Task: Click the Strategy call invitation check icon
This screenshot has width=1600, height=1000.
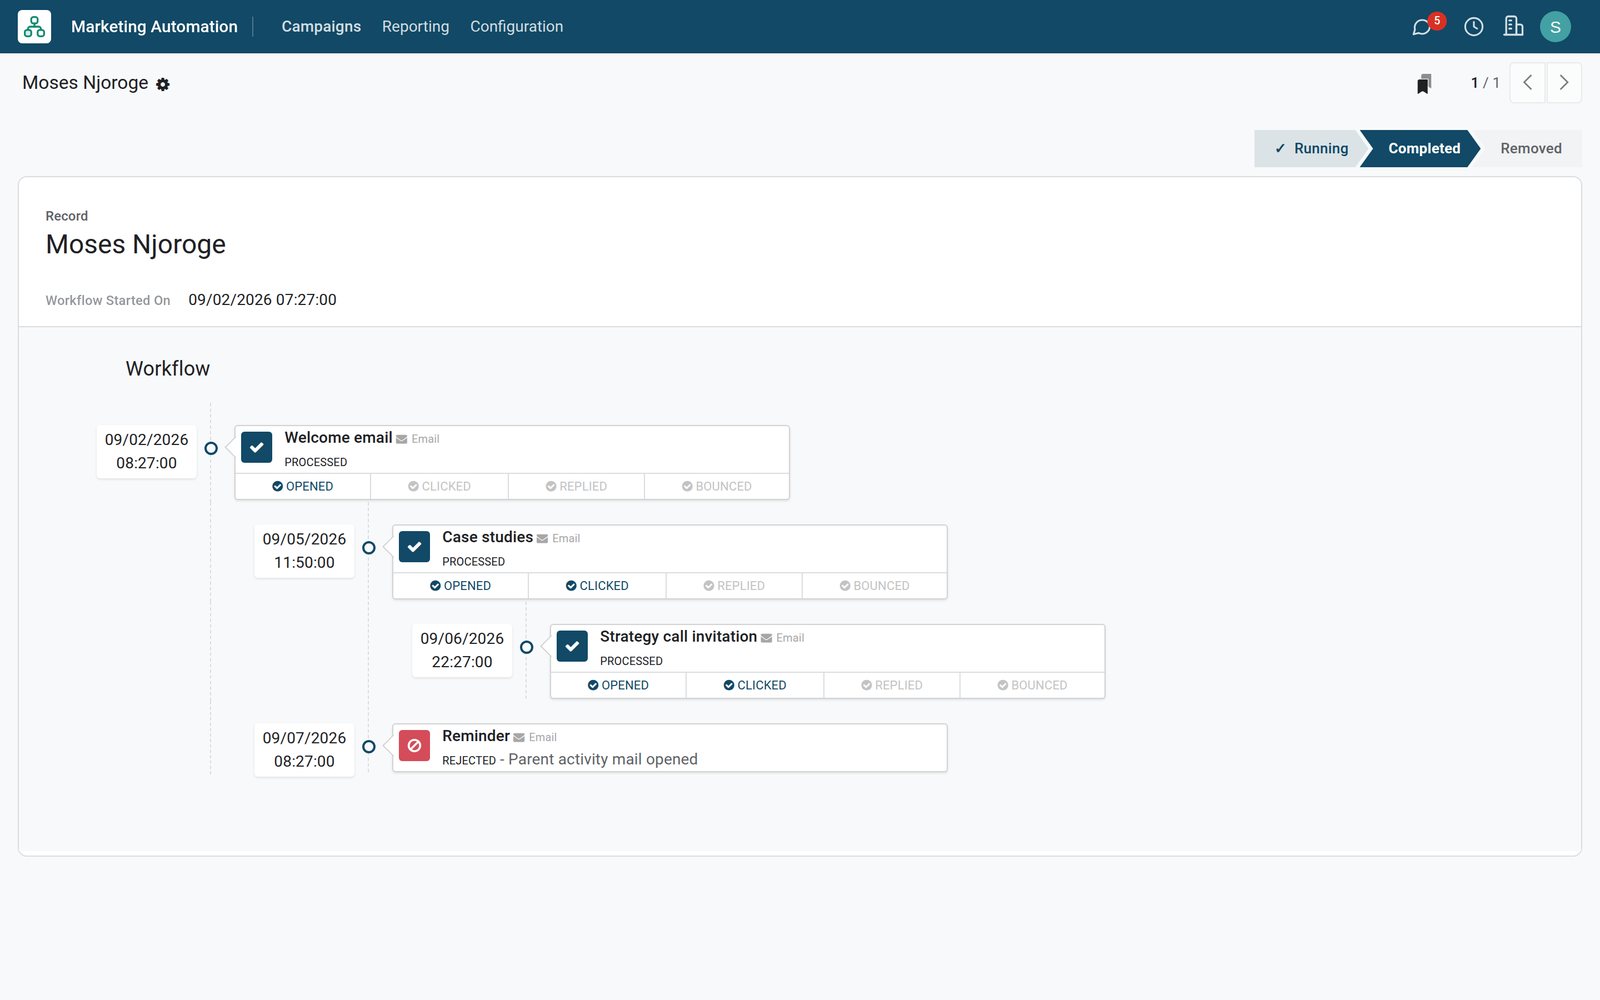Action: pos(572,646)
